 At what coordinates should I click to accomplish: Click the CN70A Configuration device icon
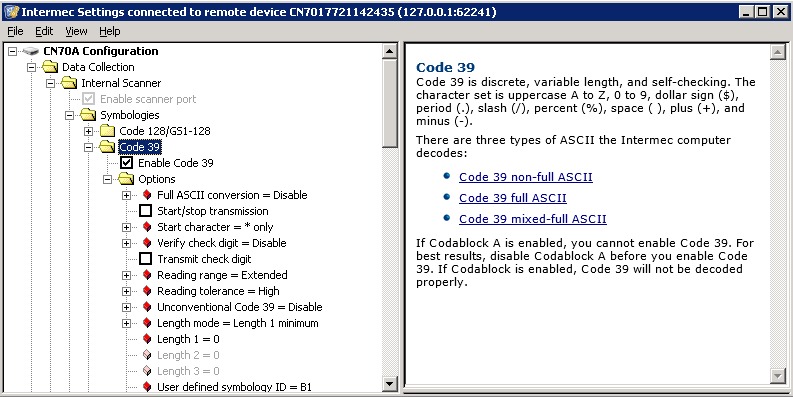(31, 51)
